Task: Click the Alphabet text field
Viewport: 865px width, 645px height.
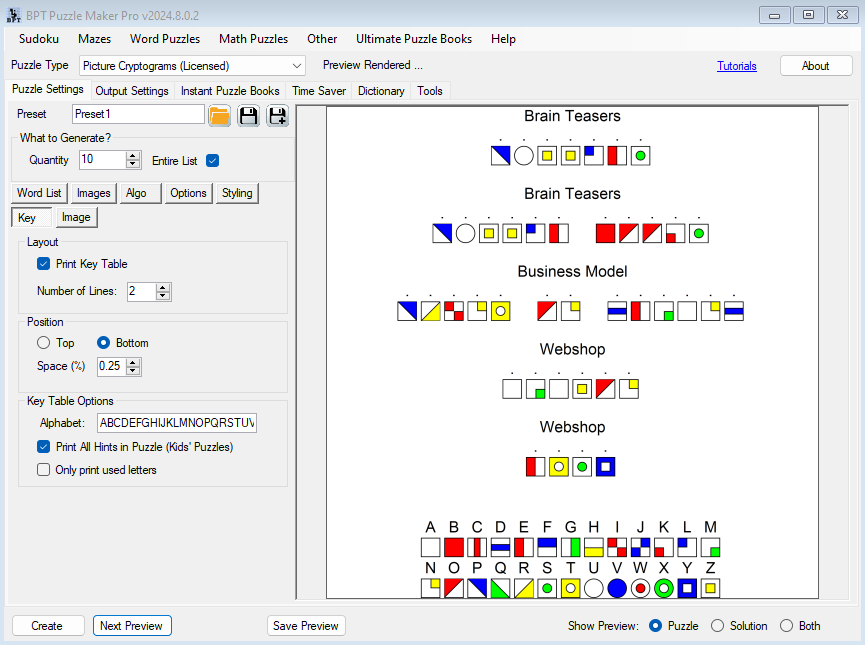Action: [177, 423]
